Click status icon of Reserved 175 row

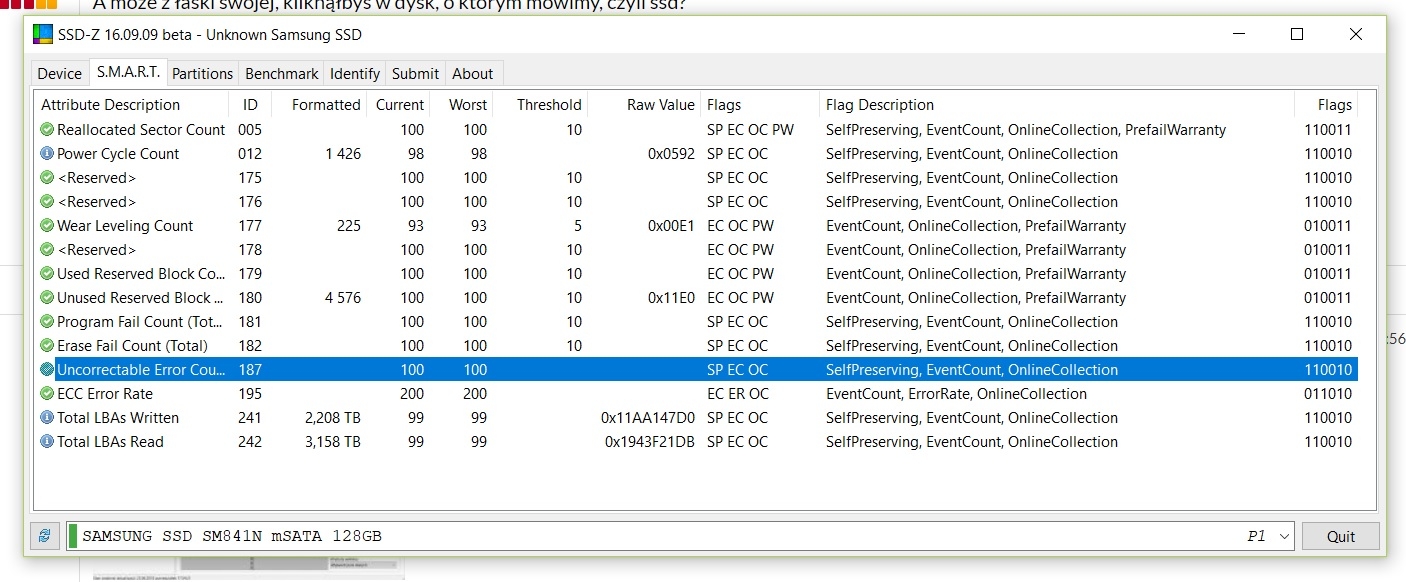tap(47, 178)
